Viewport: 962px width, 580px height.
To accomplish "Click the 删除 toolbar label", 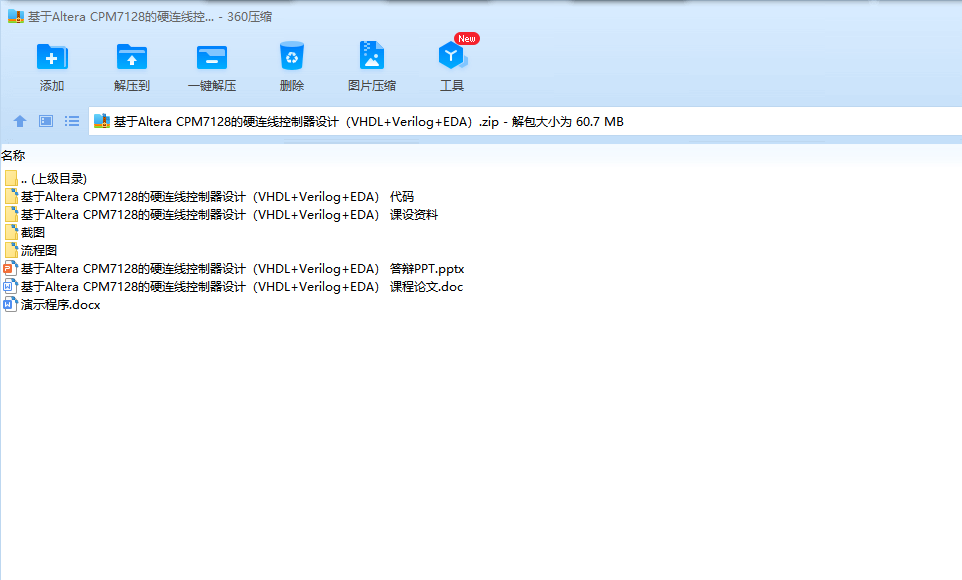I will pos(292,86).
